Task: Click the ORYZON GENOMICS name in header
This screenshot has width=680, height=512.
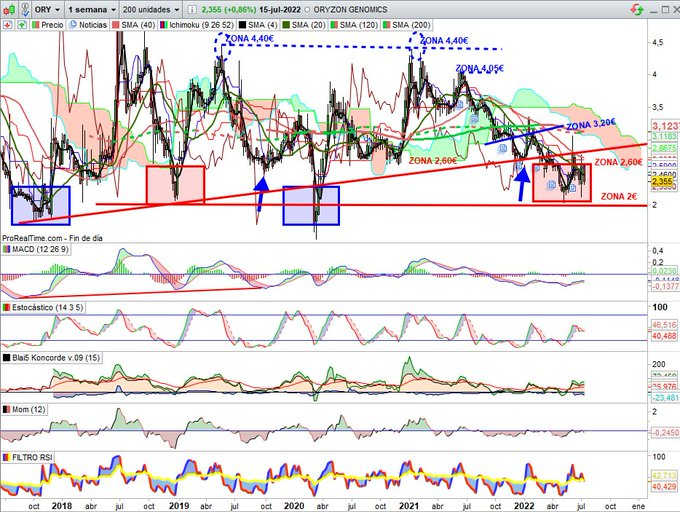Action: tap(350, 9)
